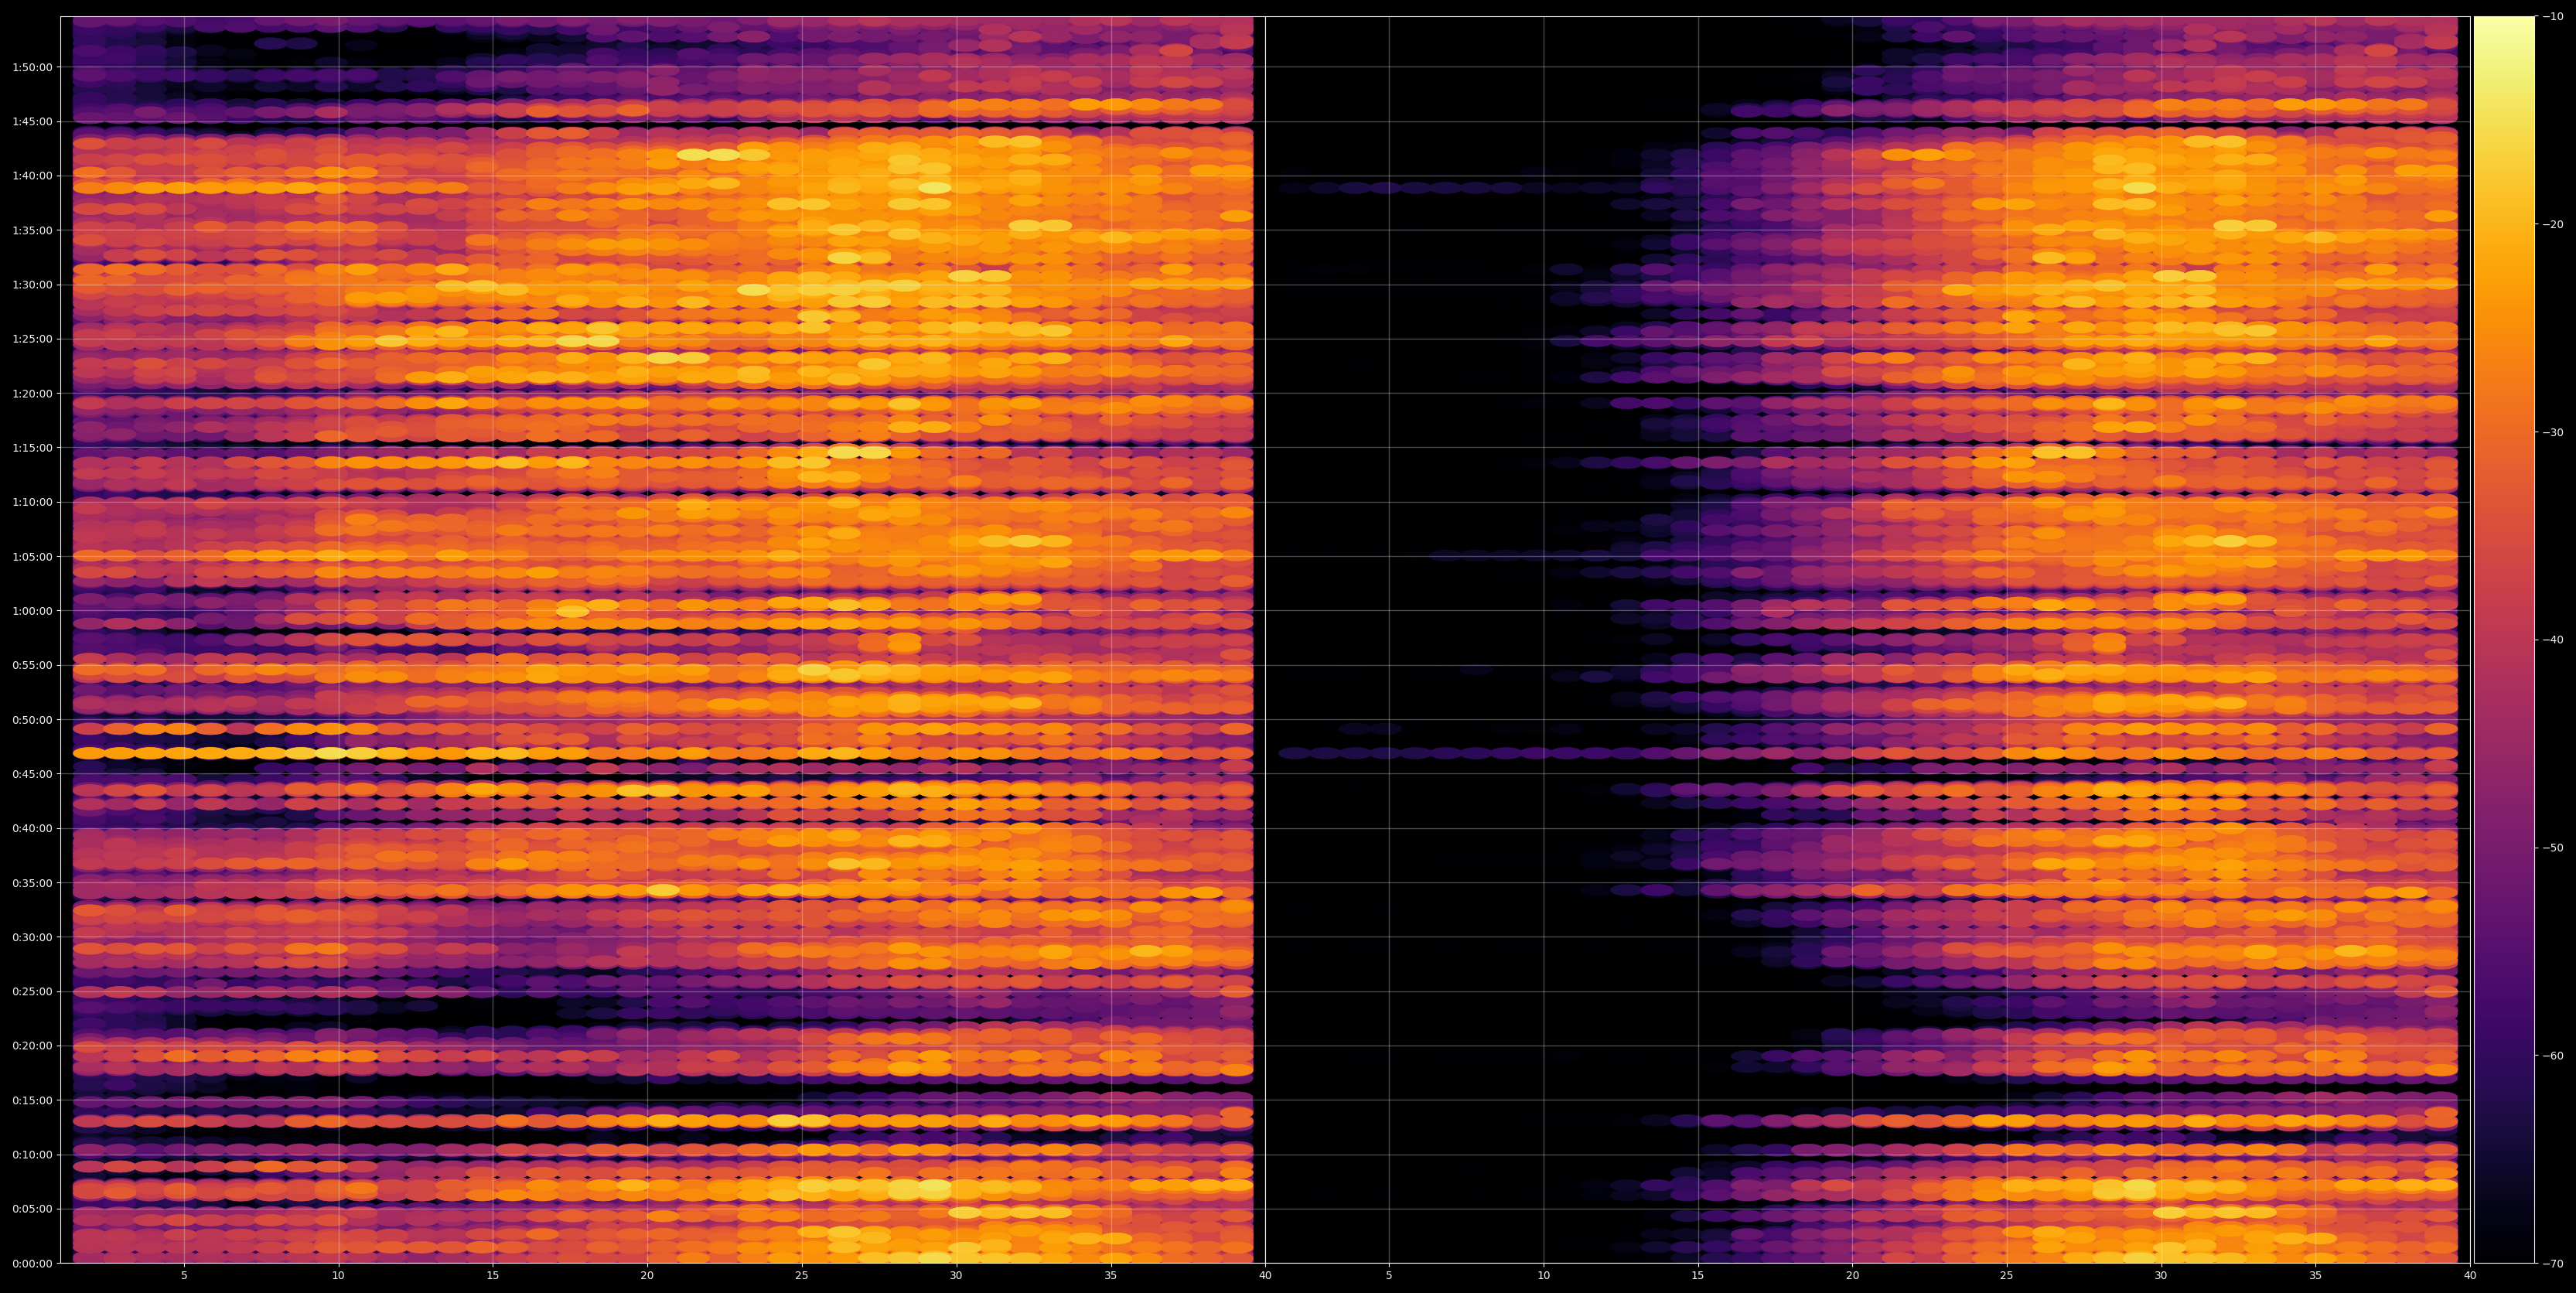This screenshot has height=1293, width=2576.
Task: Click the 1:35:00 y-axis tick label
Action: (32, 230)
